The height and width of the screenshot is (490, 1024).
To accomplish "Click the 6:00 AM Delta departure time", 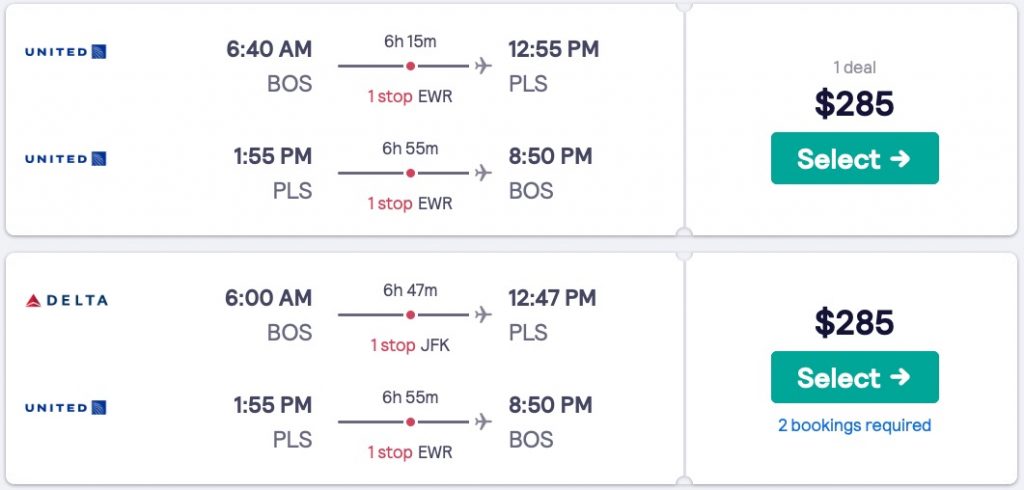I will pos(269,297).
